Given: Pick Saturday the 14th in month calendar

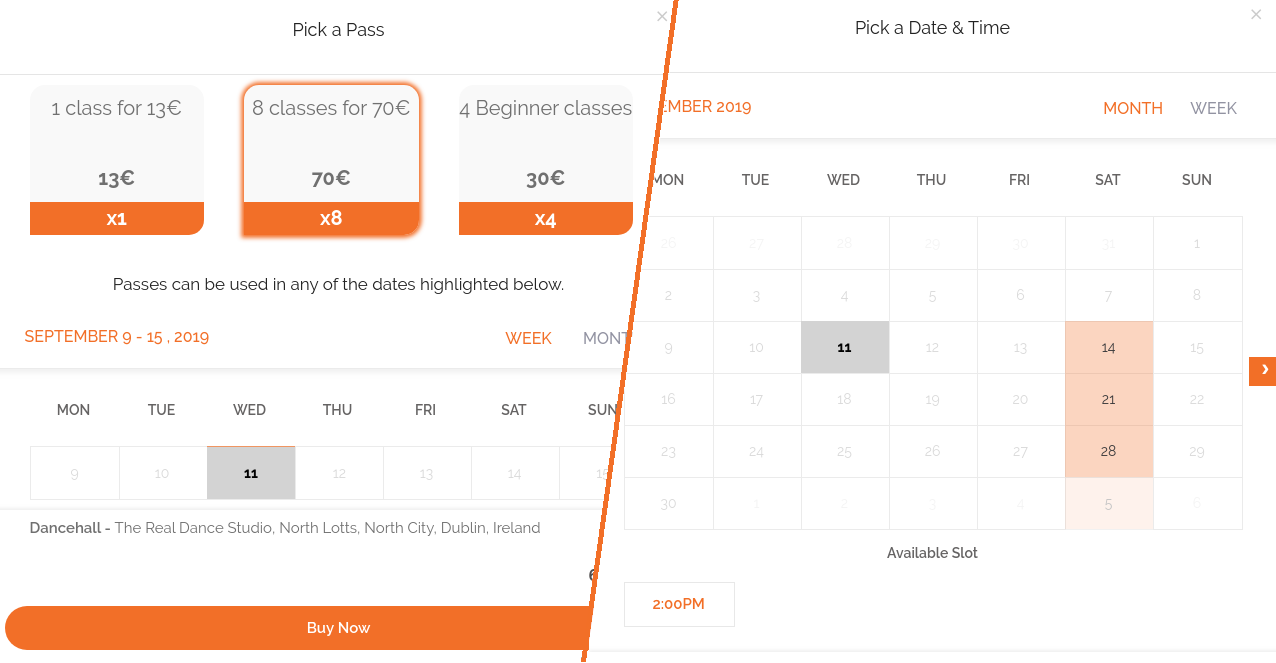Looking at the screenshot, I should point(1108,348).
